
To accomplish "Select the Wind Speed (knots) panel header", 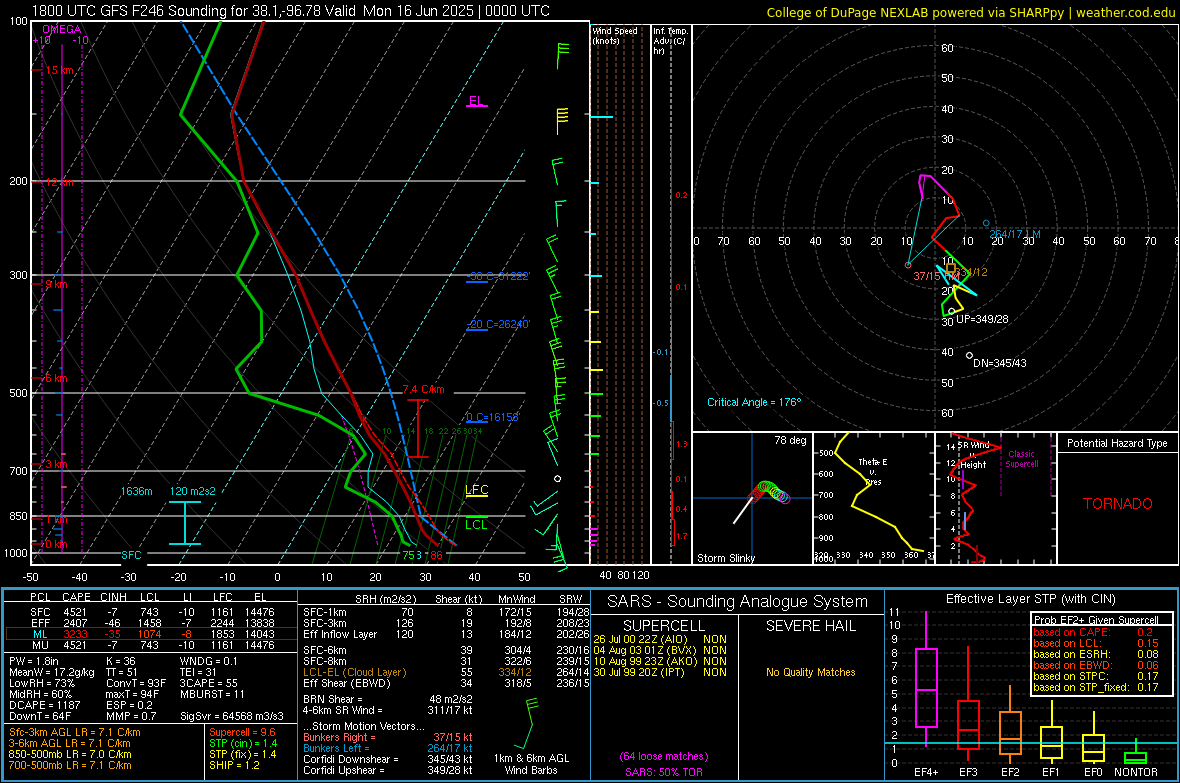I will tap(615, 35).
